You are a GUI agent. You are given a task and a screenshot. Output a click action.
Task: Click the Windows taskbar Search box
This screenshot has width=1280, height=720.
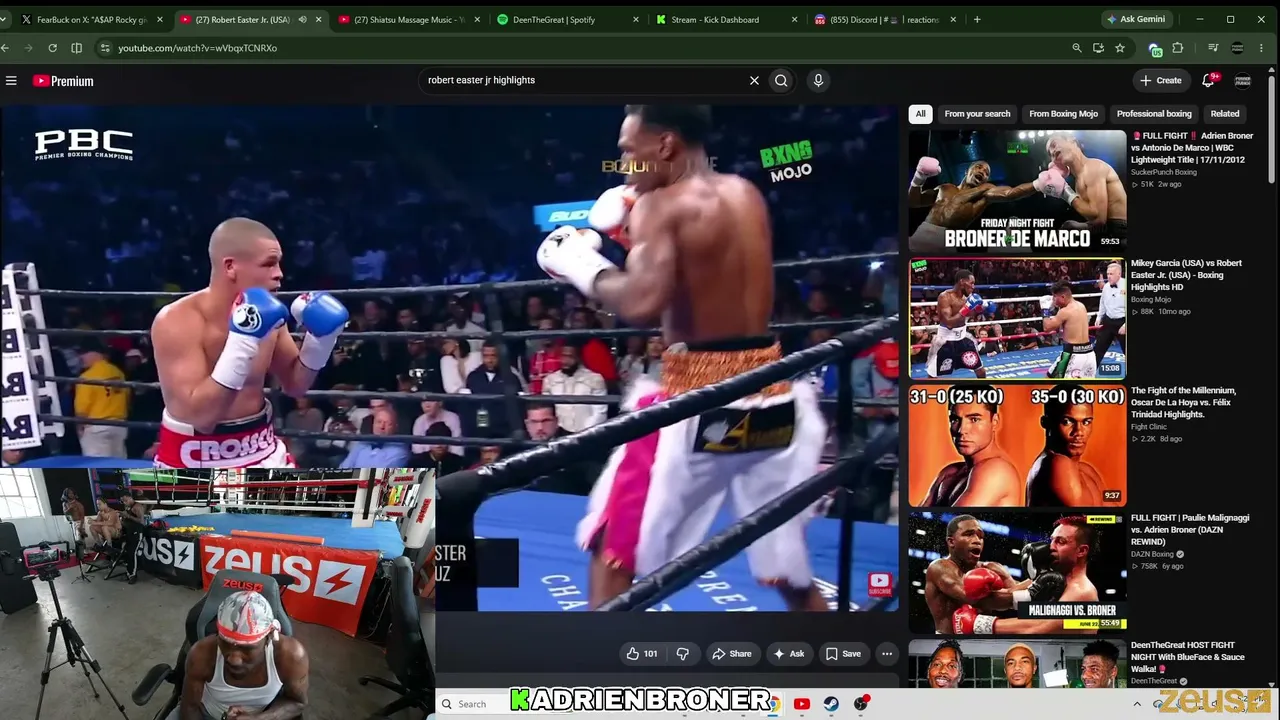[x=471, y=704]
